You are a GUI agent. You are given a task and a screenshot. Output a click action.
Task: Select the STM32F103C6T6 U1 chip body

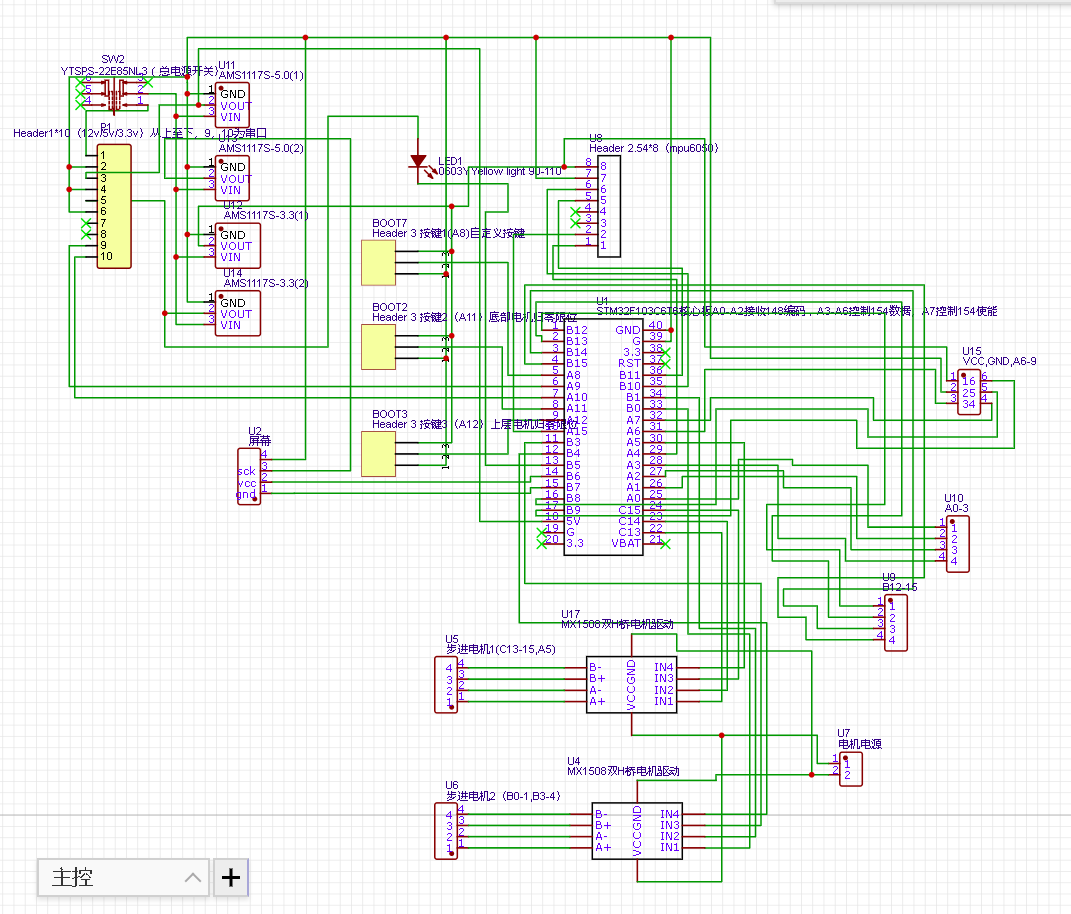click(x=602, y=437)
